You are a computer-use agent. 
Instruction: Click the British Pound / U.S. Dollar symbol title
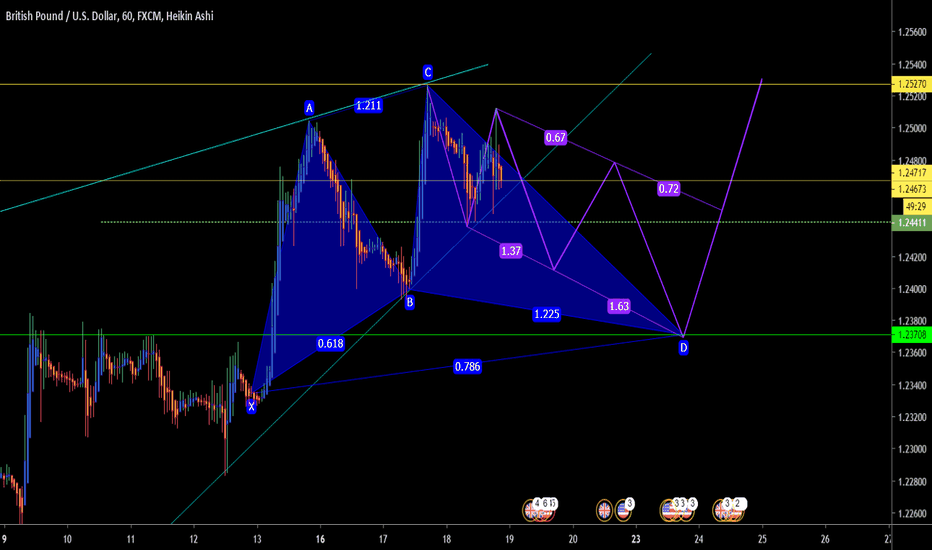(x=61, y=16)
